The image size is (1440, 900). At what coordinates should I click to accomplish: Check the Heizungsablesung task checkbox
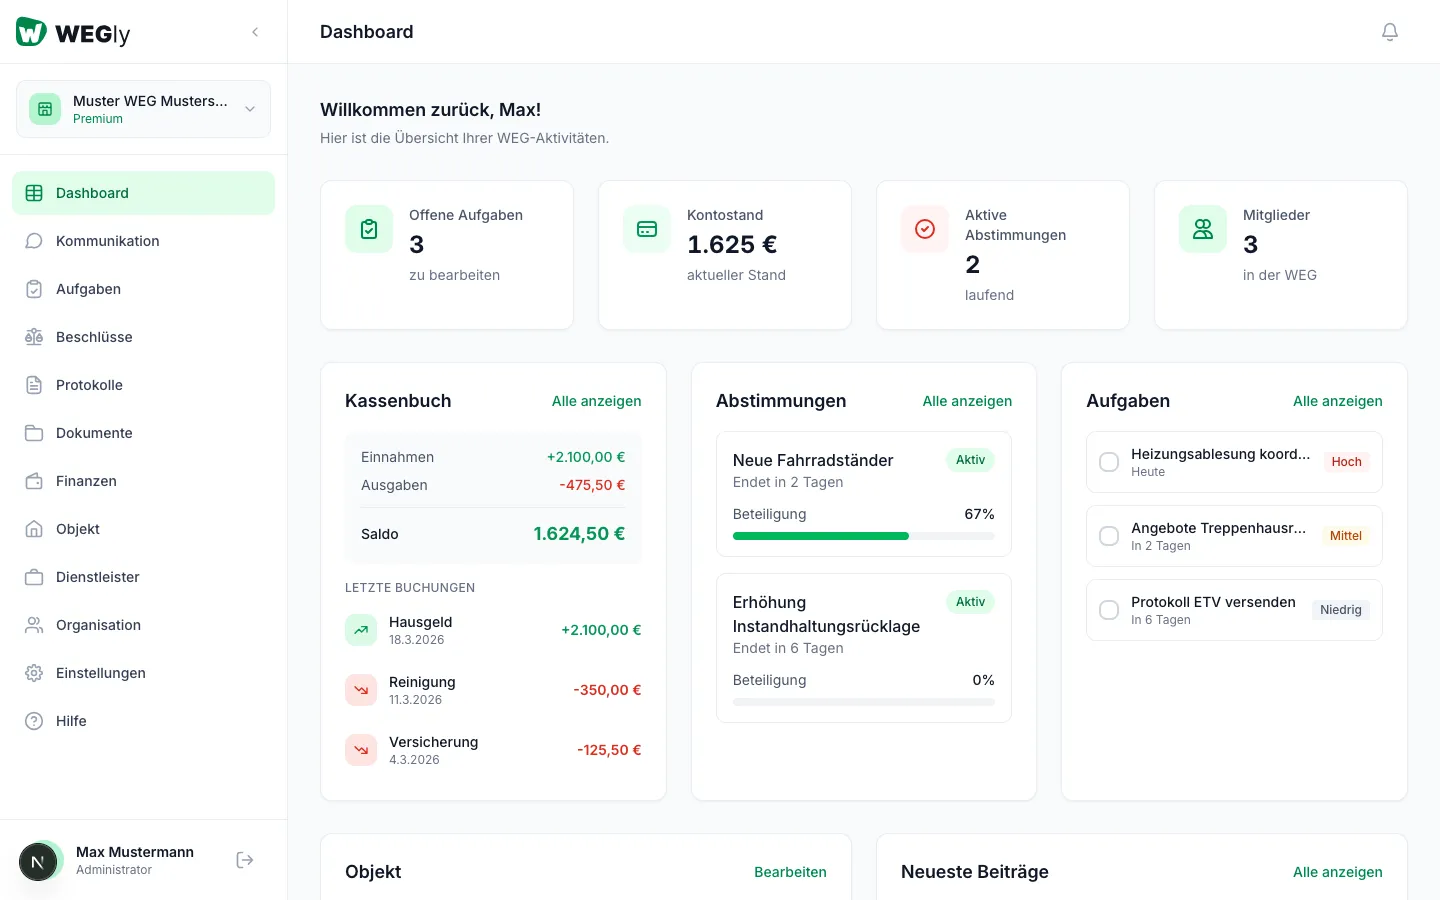[1109, 462]
